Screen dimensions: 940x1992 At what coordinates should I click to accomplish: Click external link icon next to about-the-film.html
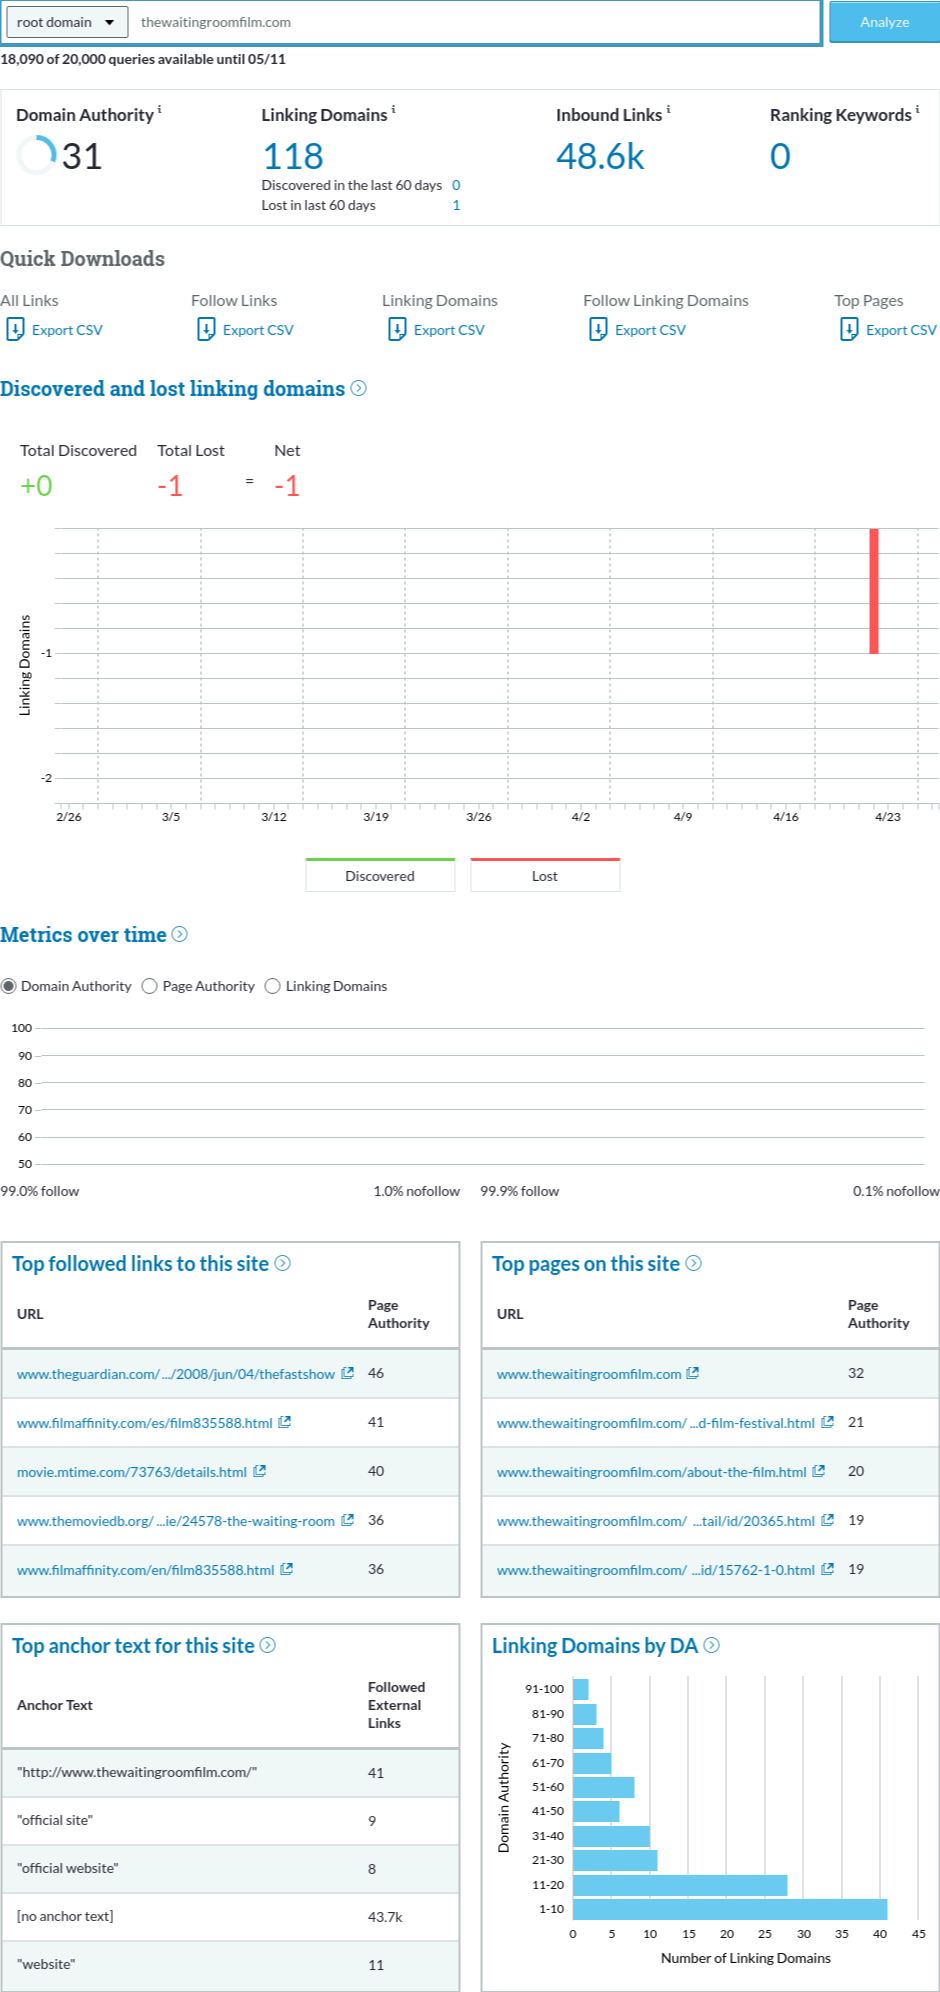pyautogui.click(x=819, y=1471)
